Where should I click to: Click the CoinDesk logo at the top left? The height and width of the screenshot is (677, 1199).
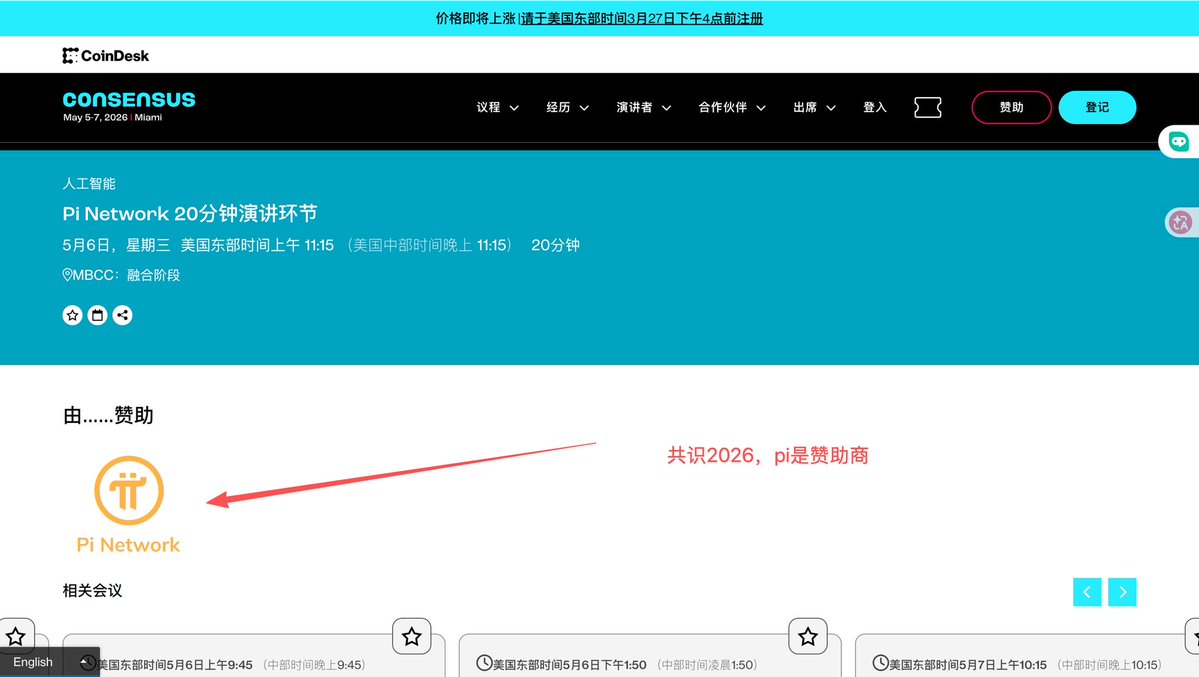105,55
